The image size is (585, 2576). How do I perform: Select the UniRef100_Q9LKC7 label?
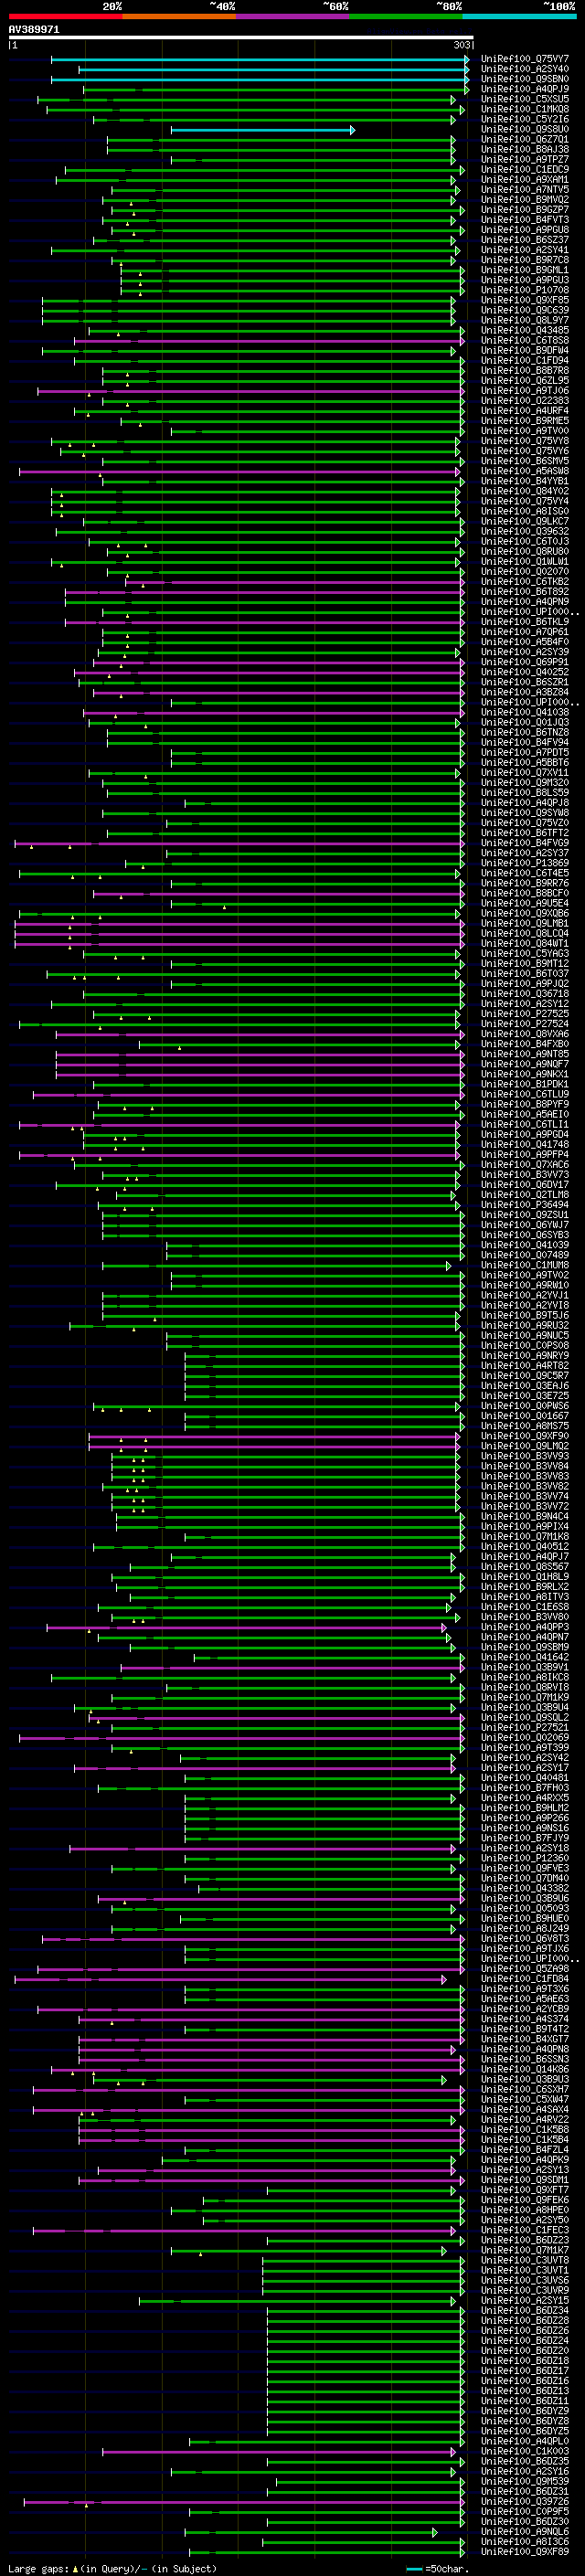click(x=524, y=521)
